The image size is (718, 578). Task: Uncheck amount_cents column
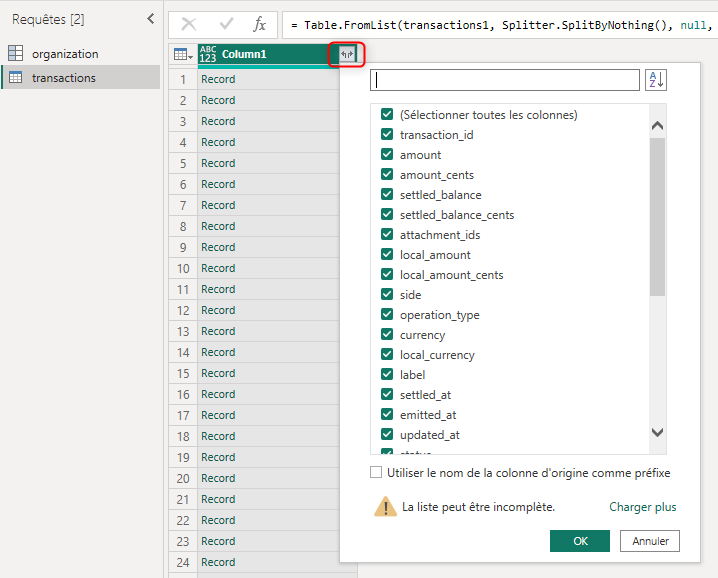387,174
